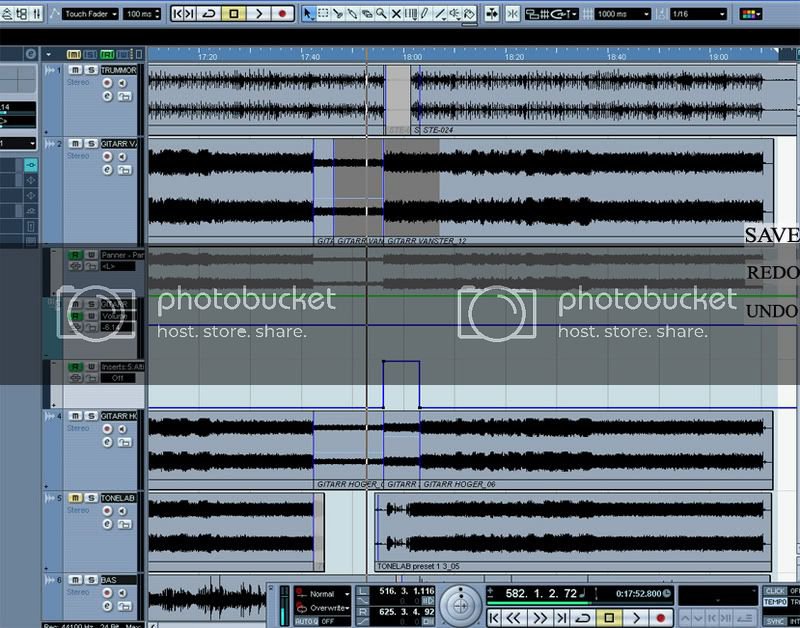Select the Color paint bucket tool
Viewport: 800px width, 628px height.
click(x=469, y=14)
